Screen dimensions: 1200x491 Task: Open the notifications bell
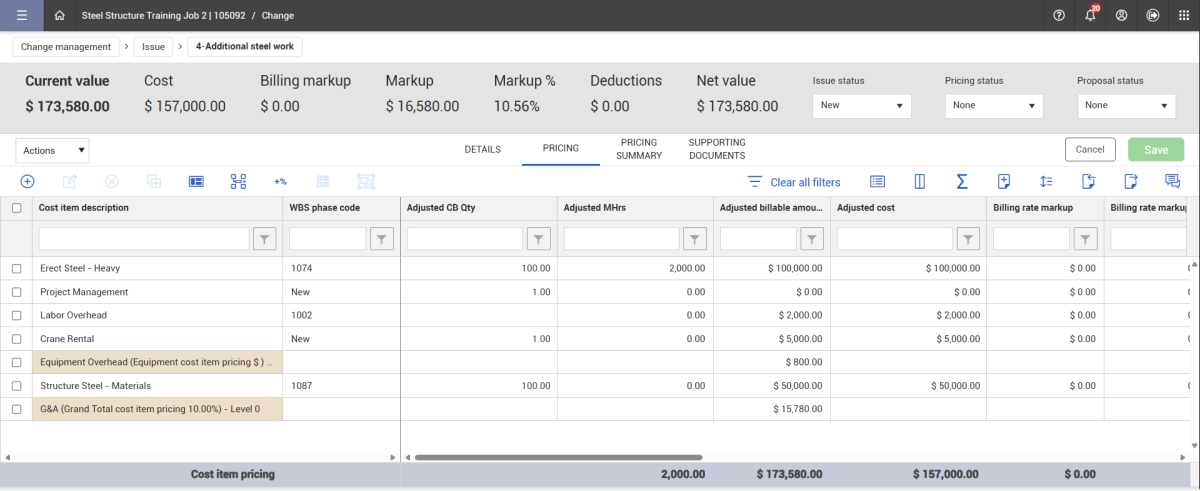(x=1090, y=15)
